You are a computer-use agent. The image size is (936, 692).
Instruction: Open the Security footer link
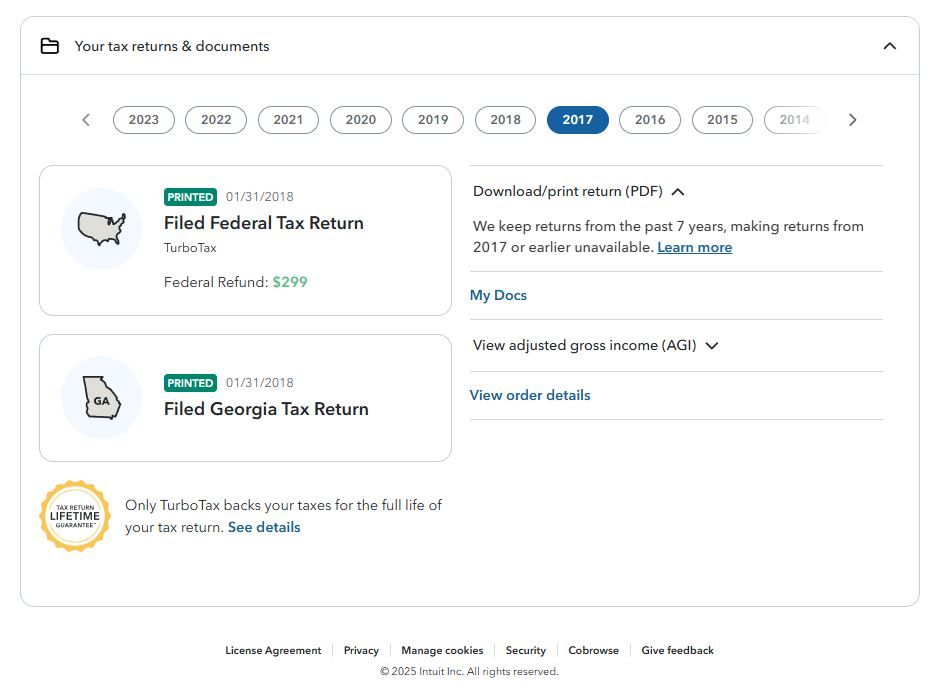click(x=526, y=650)
